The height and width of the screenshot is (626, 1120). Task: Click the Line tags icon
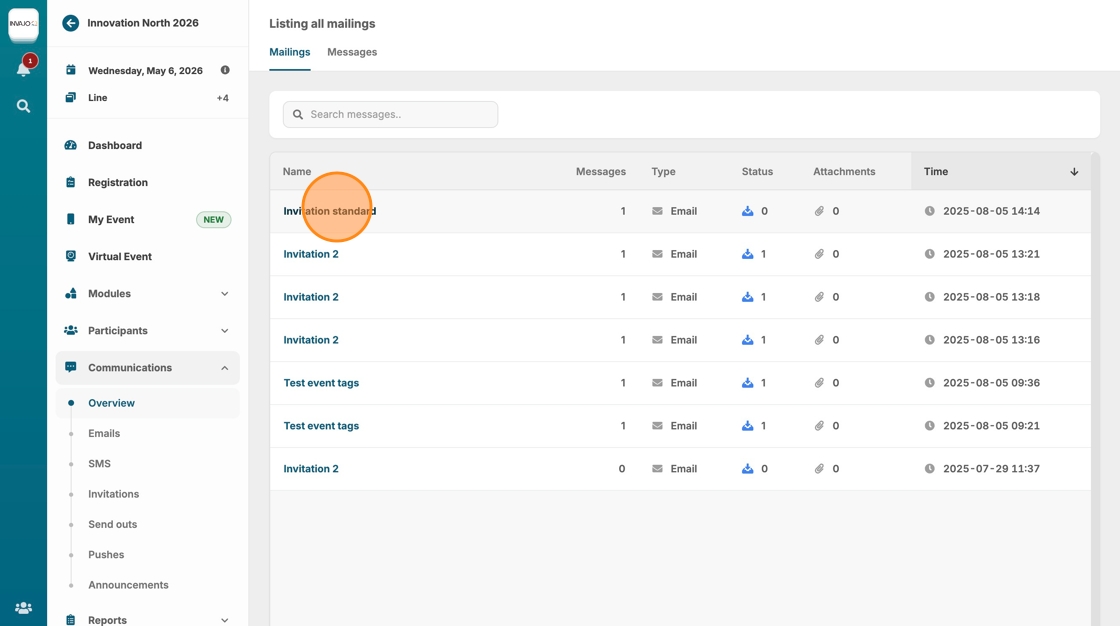(71, 97)
